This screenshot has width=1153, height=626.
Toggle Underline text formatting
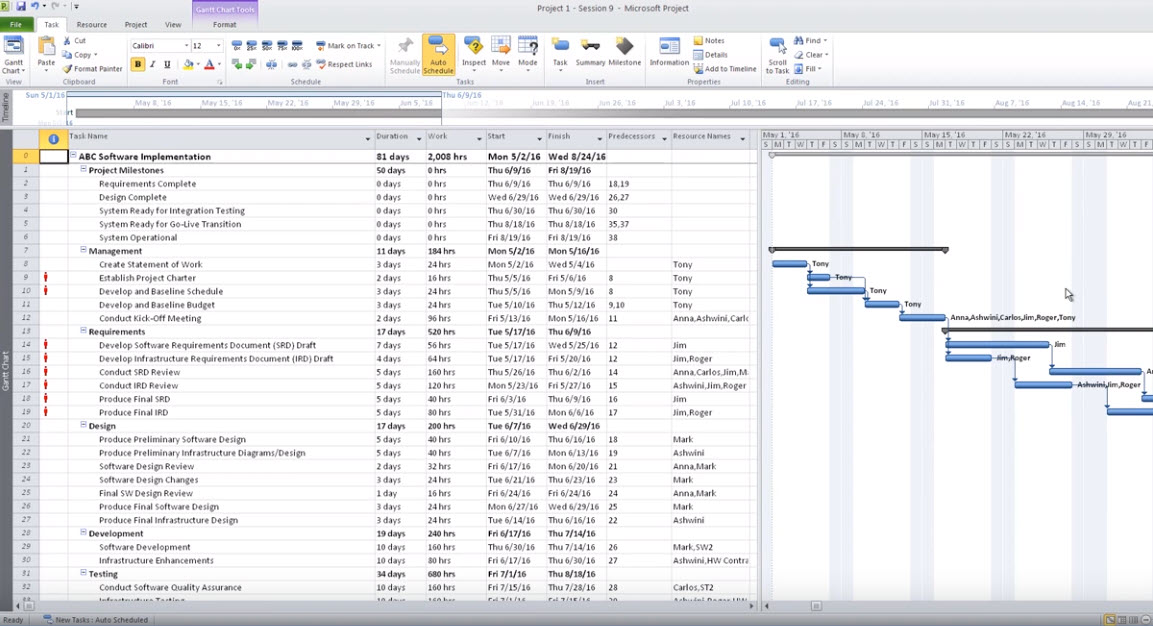click(x=167, y=65)
